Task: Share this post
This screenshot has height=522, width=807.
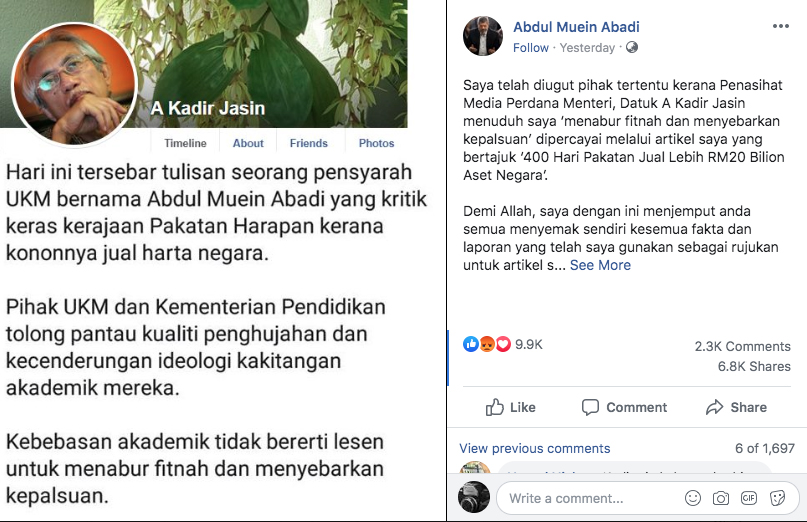Action: click(736, 407)
